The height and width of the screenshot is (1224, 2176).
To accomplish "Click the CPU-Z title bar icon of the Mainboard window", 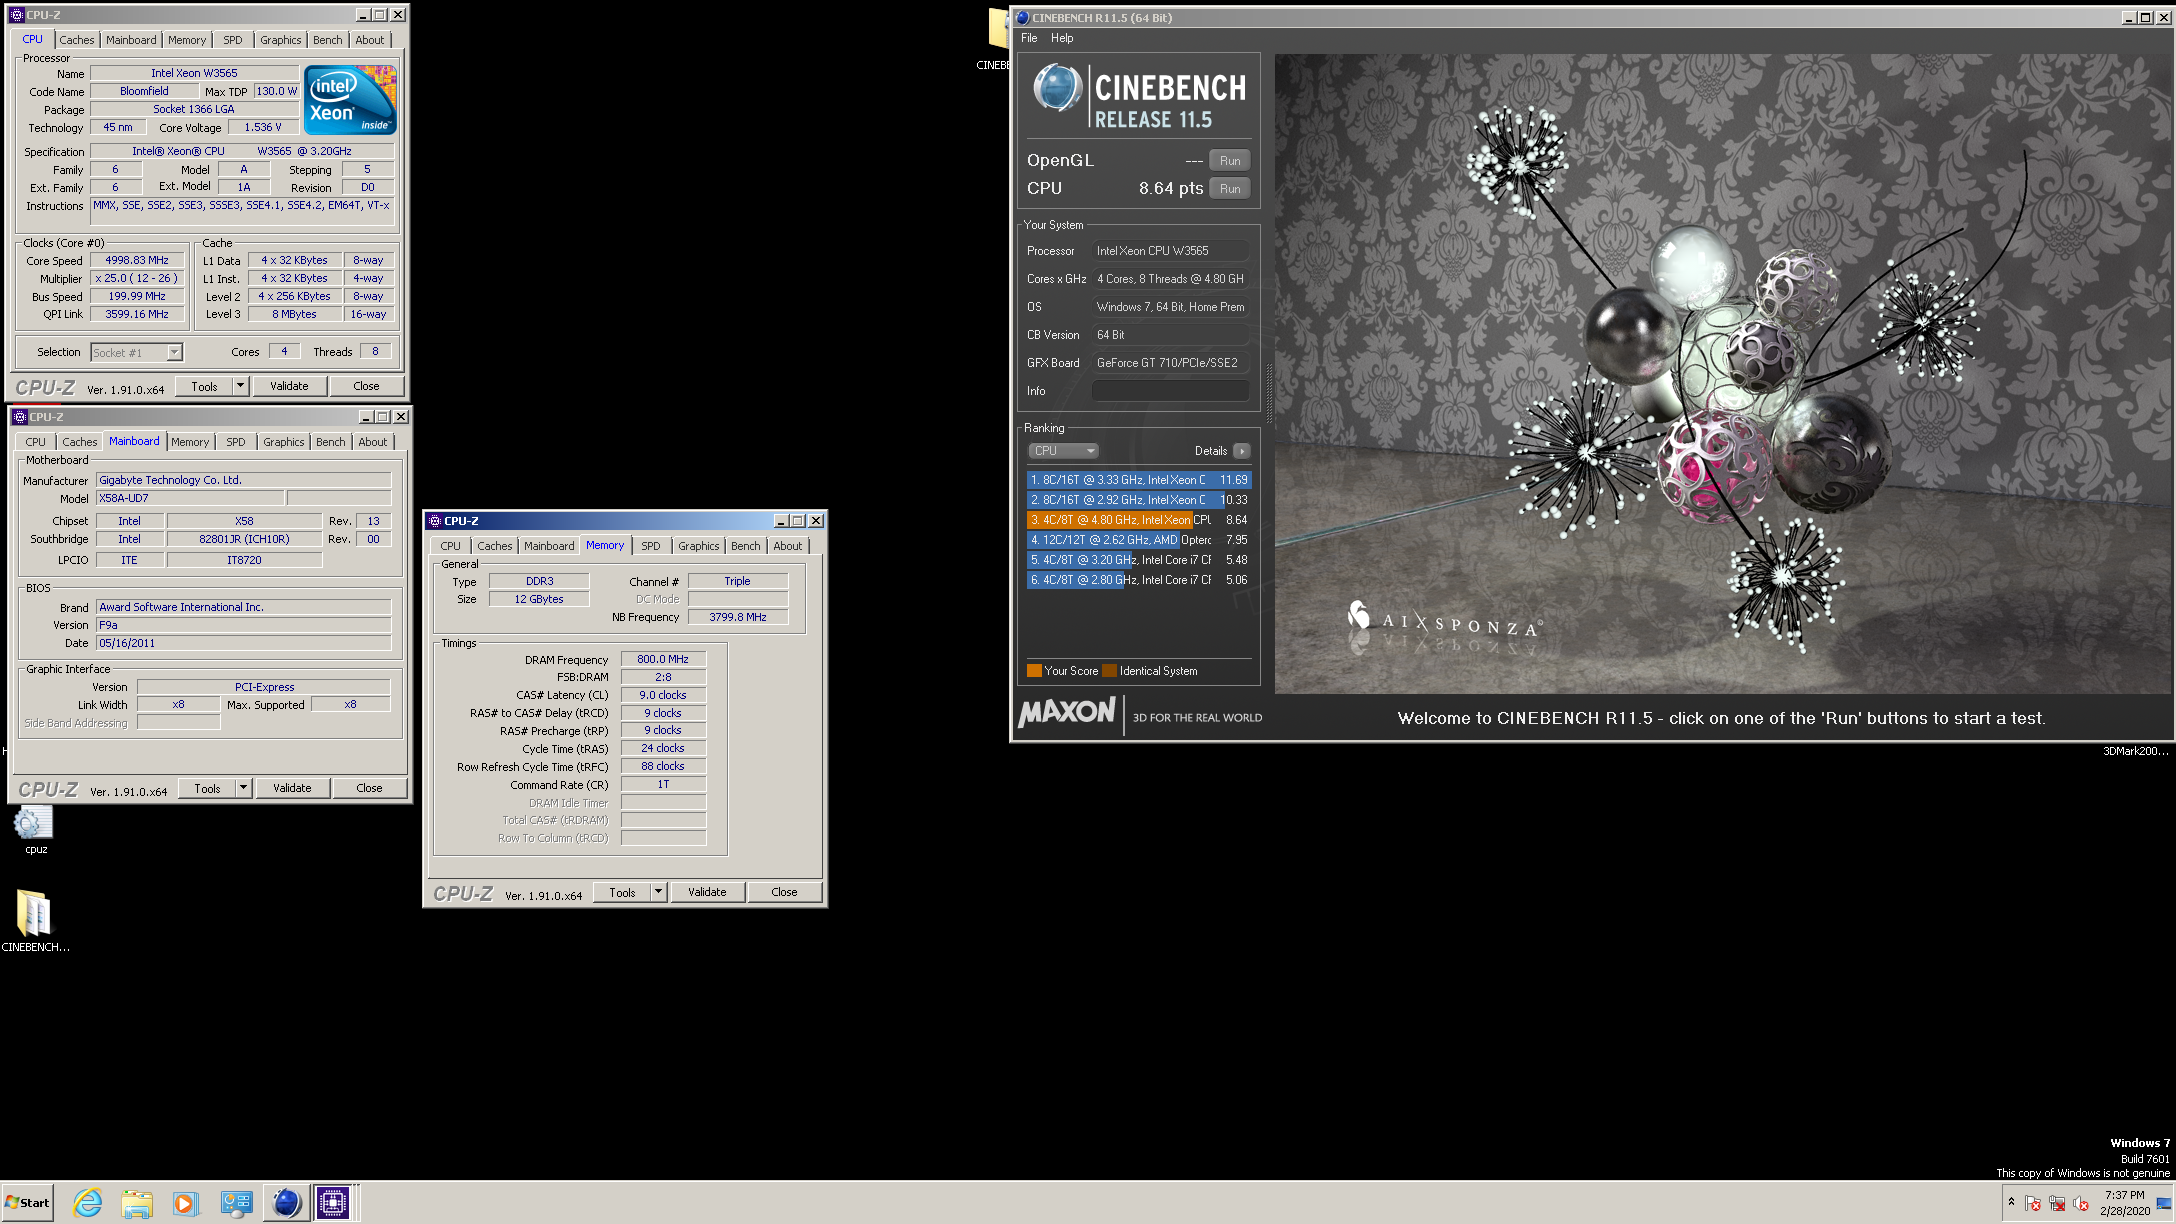I will coord(19,417).
